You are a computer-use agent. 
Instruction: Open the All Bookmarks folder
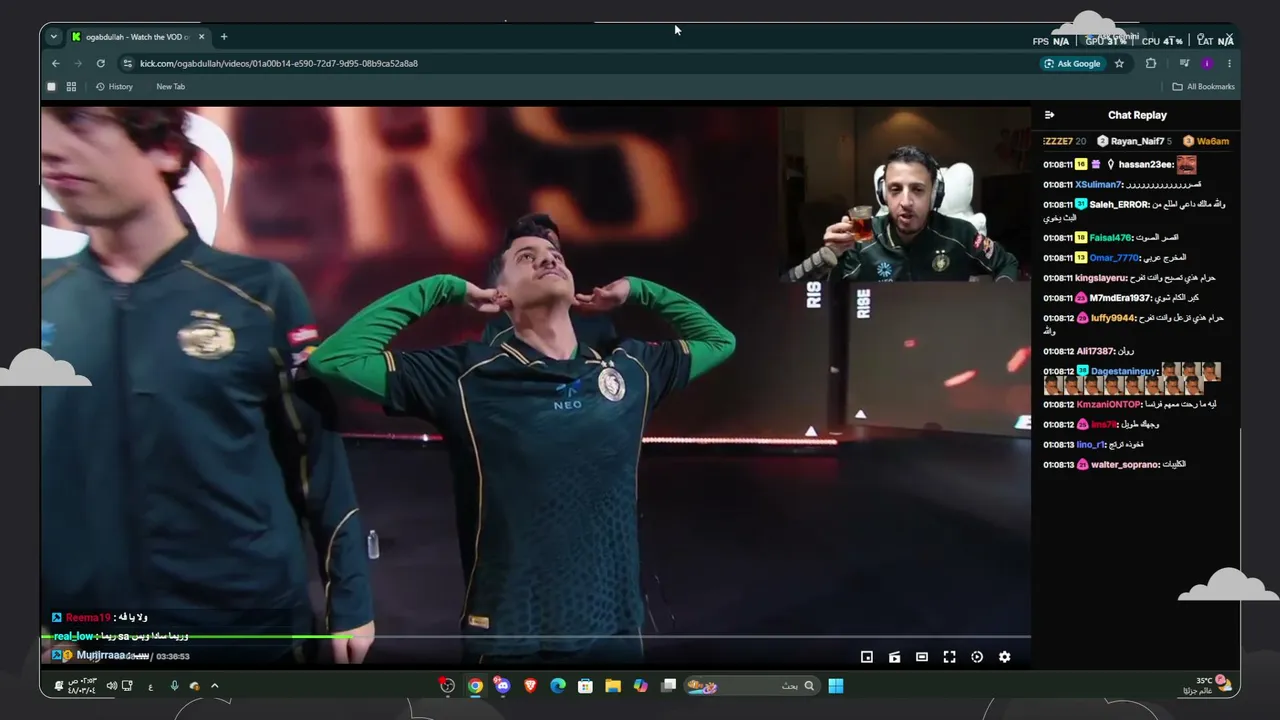coord(1203,87)
